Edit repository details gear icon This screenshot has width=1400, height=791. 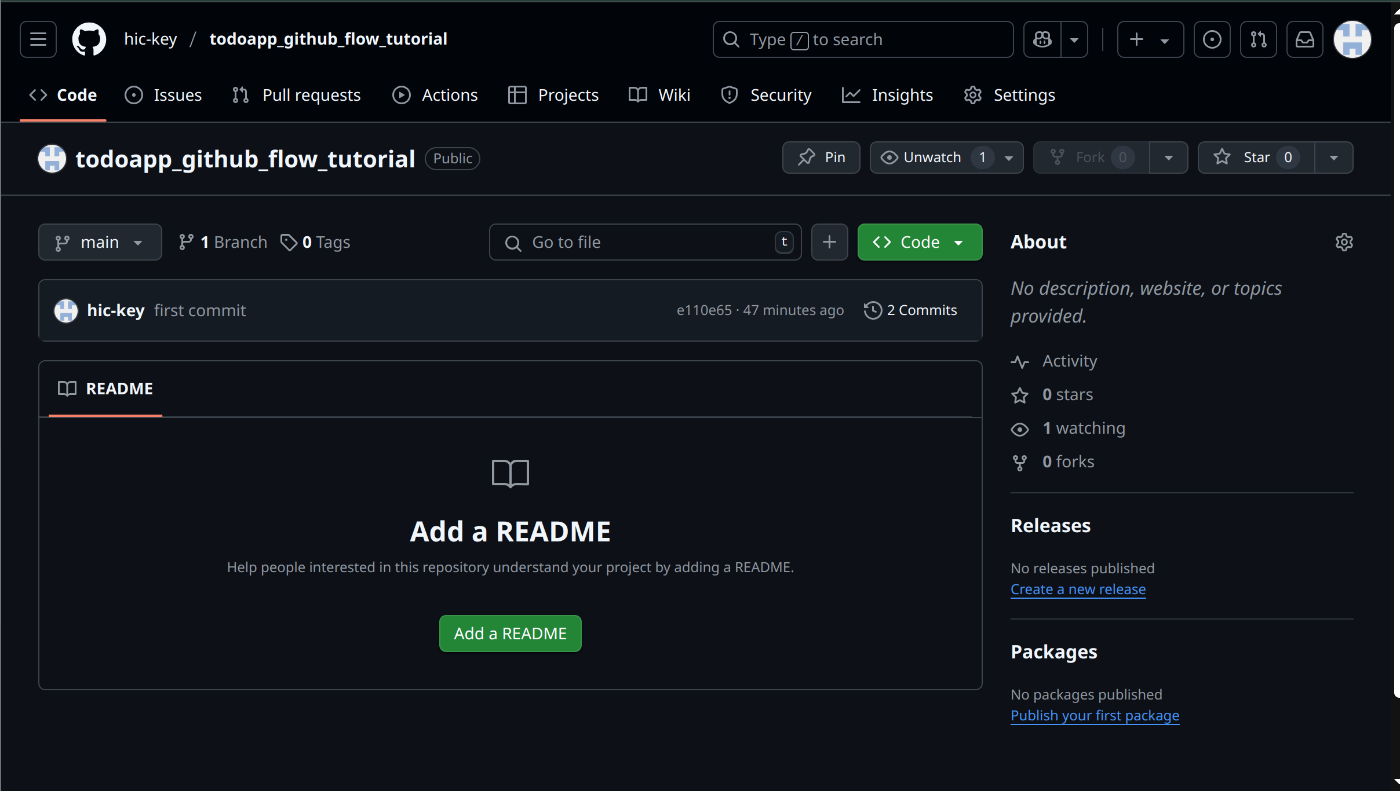[1344, 242]
